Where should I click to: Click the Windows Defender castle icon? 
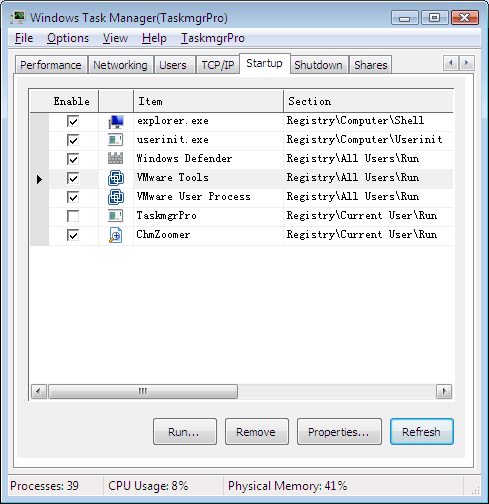pos(115,159)
